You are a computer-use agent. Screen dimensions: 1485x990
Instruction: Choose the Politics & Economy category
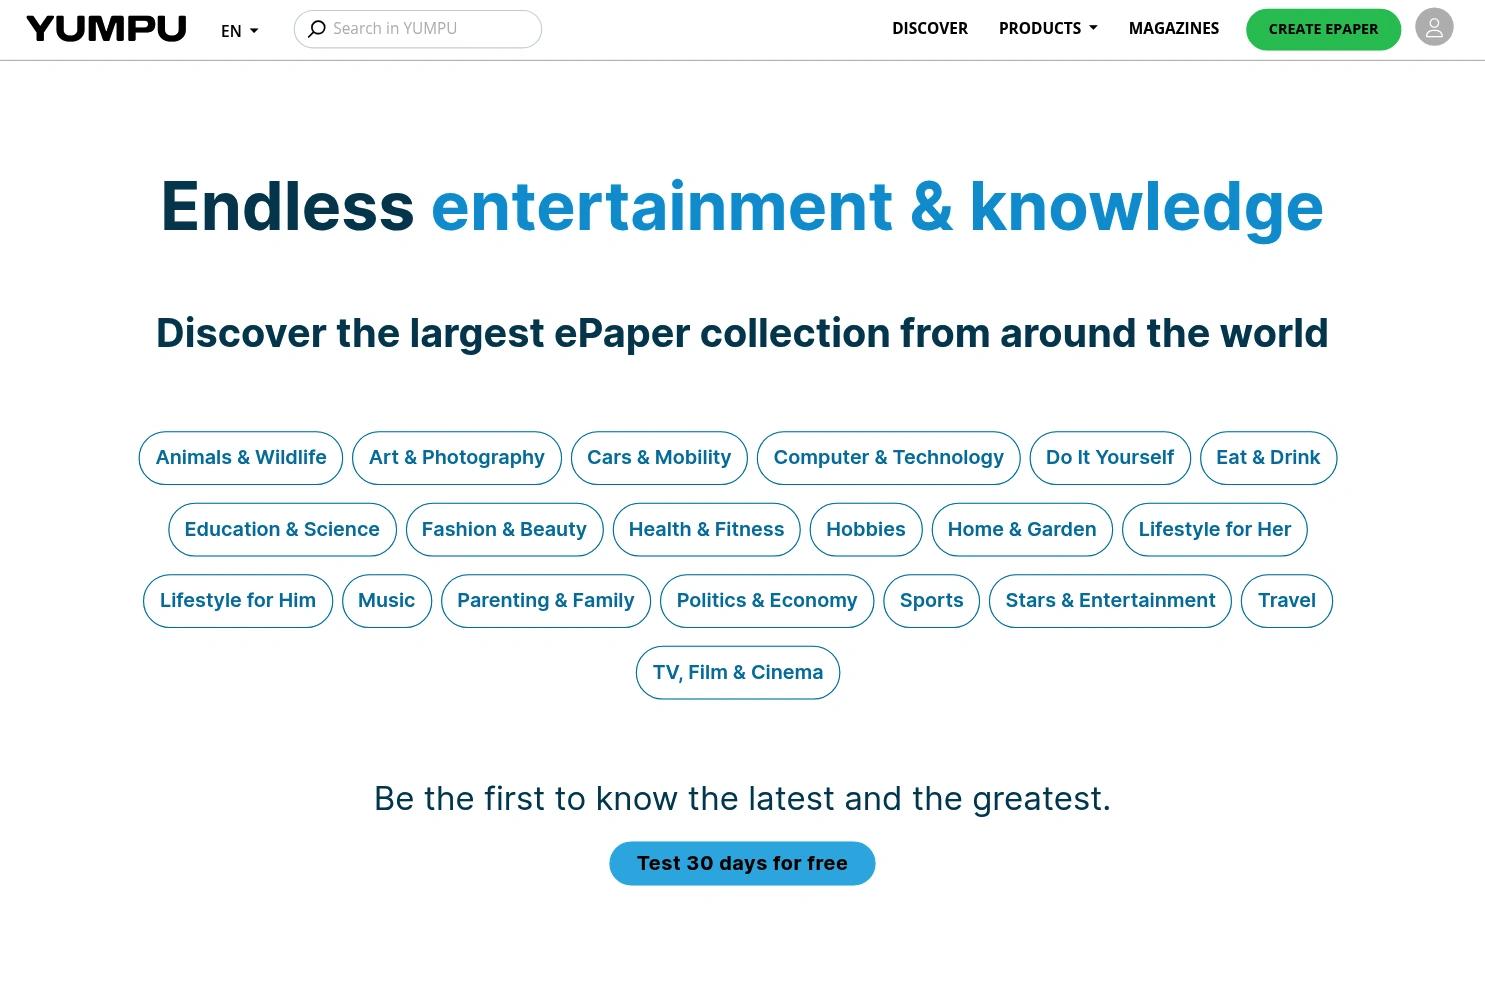coord(766,601)
